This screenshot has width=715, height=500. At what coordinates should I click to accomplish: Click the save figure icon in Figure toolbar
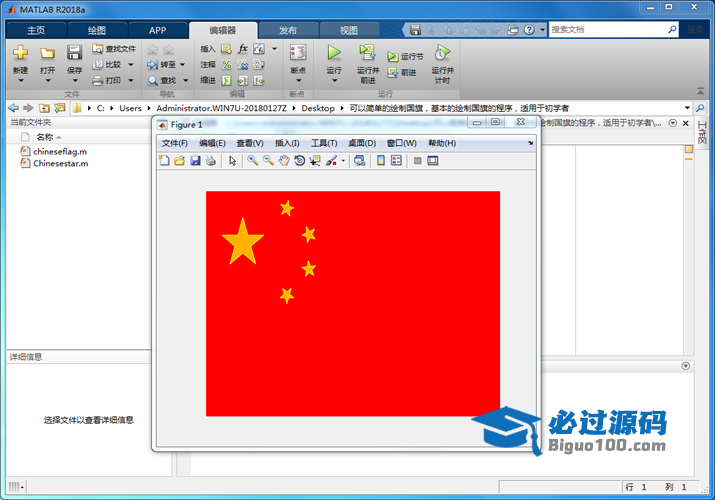click(195, 160)
